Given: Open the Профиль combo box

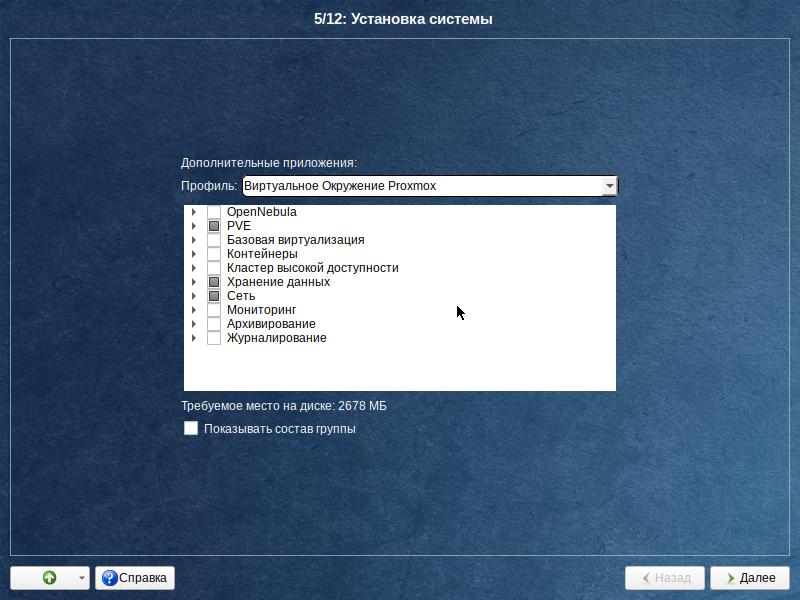Looking at the screenshot, I should pyautogui.click(x=430, y=186).
